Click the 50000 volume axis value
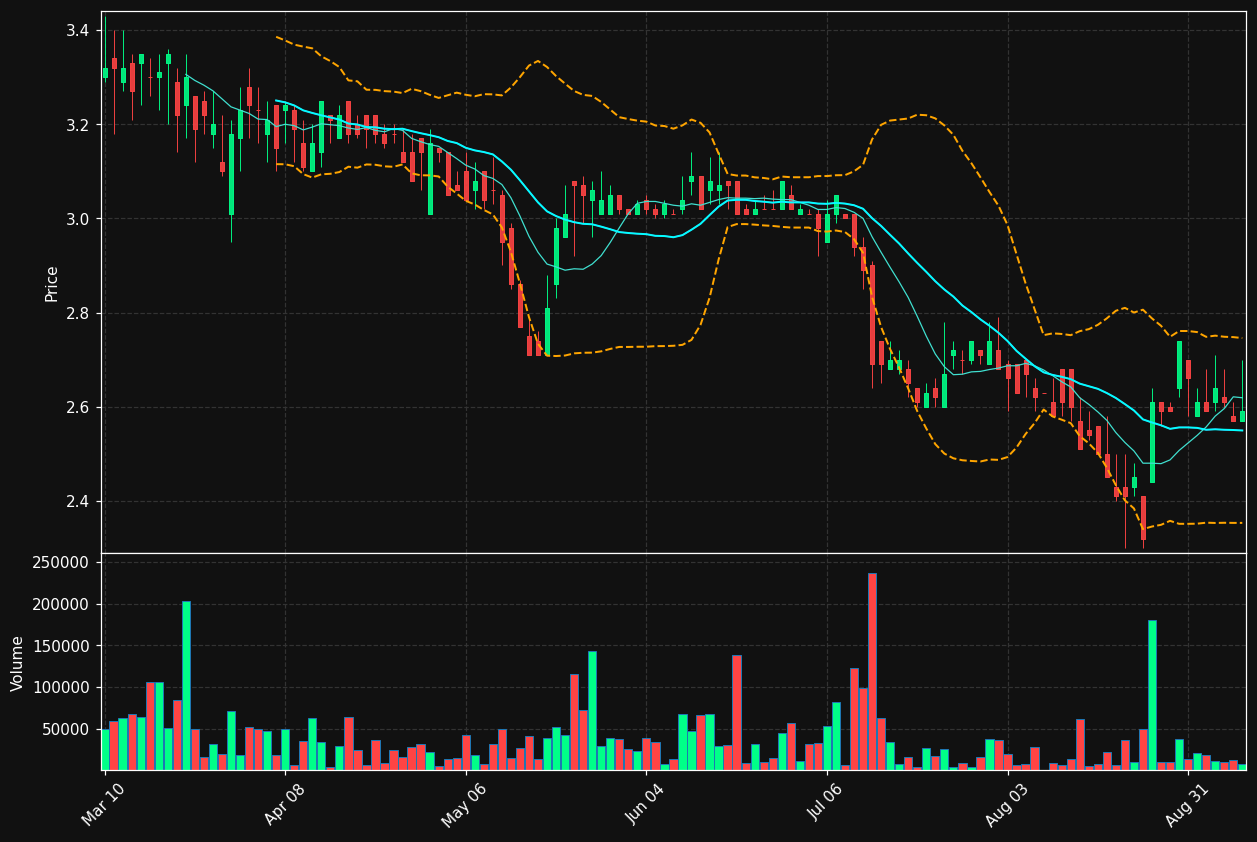Image resolution: width=1257 pixels, height=842 pixels. pos(66,729)
